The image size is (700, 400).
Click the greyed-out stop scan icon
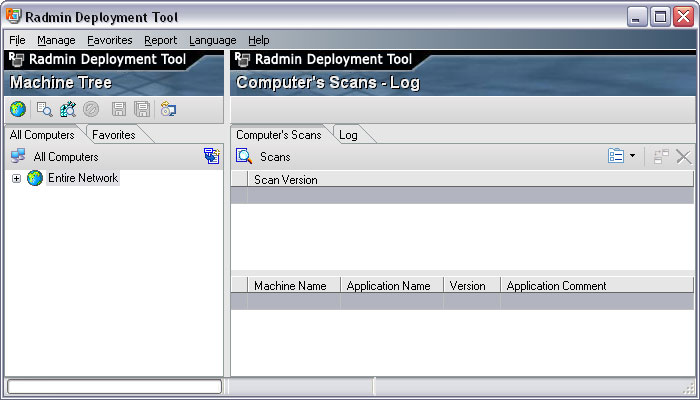tap(91, 109)
